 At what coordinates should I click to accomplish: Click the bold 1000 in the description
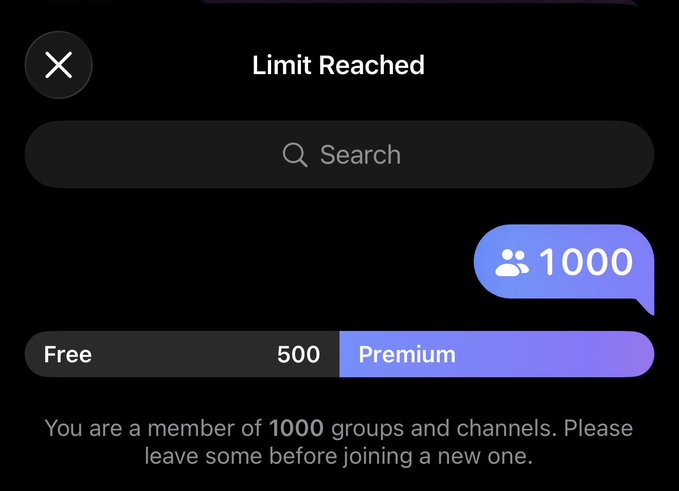point(296,428)
